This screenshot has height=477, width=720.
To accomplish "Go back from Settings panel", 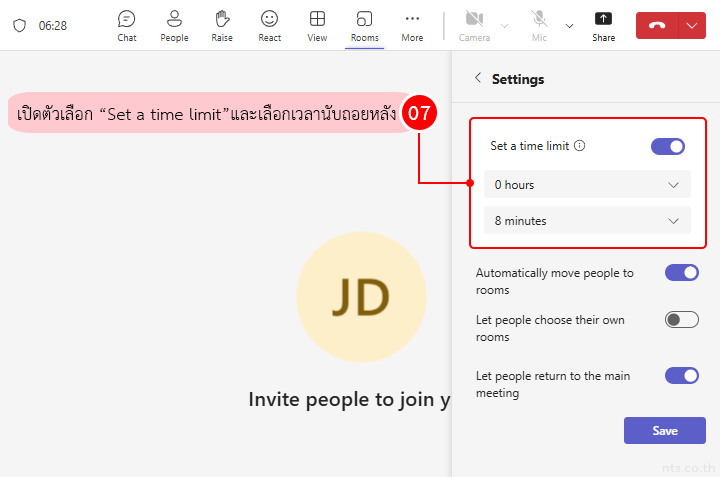I will click(478, 78).
